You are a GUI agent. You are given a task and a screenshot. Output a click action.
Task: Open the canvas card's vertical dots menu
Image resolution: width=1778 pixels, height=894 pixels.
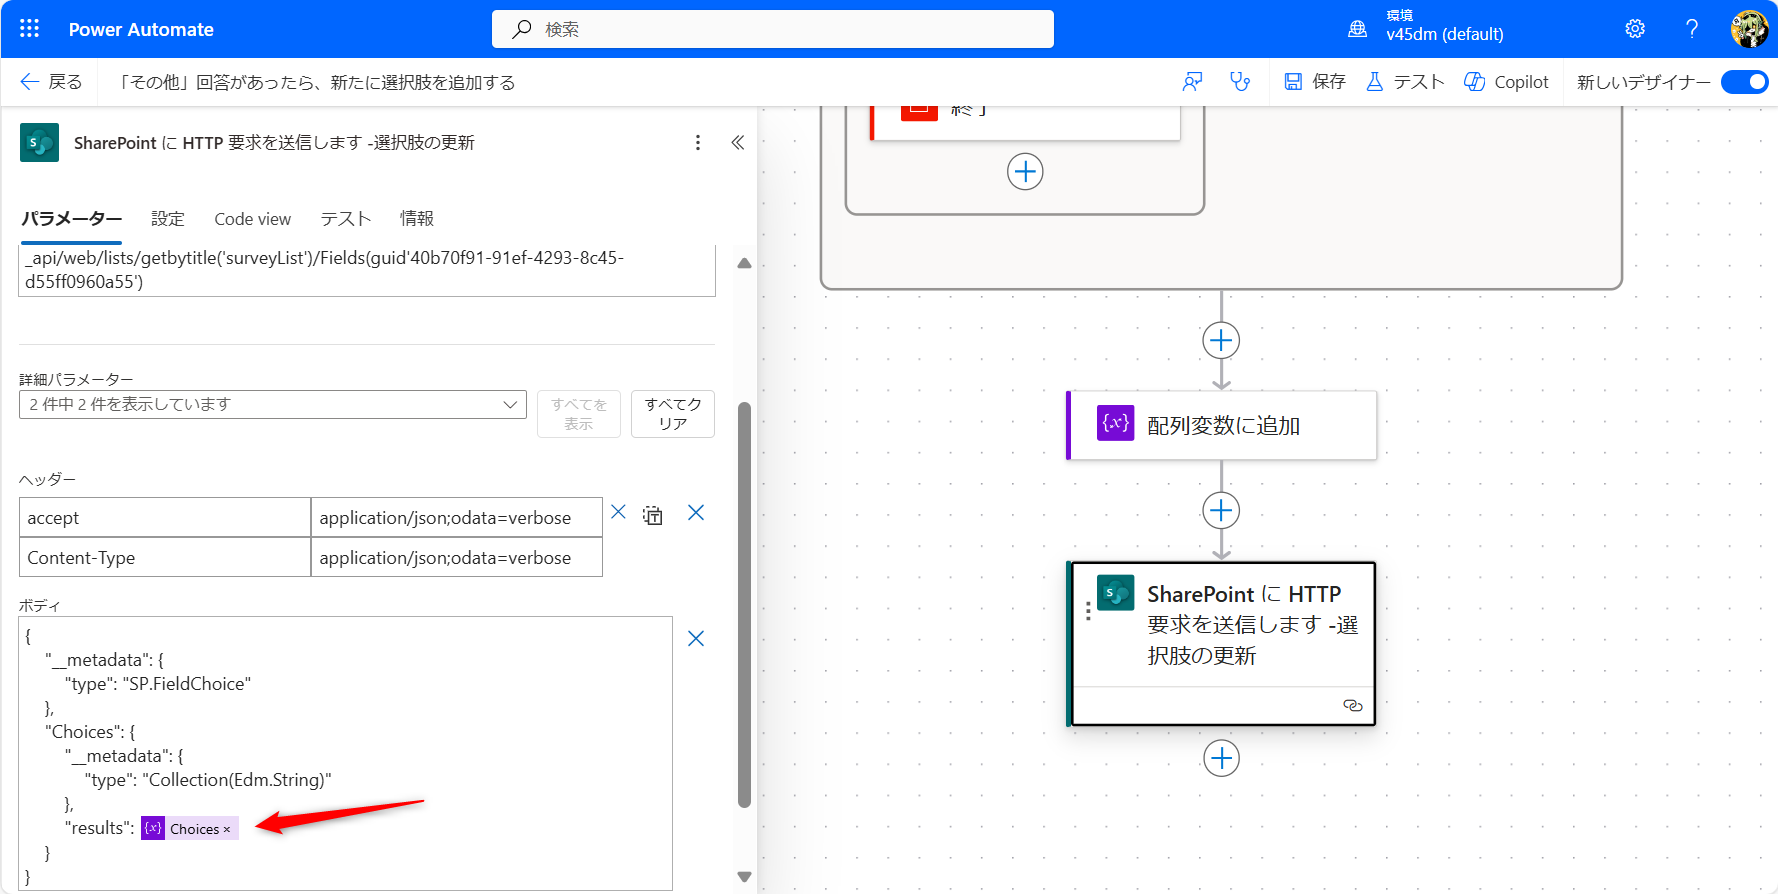click(1088, 610)
